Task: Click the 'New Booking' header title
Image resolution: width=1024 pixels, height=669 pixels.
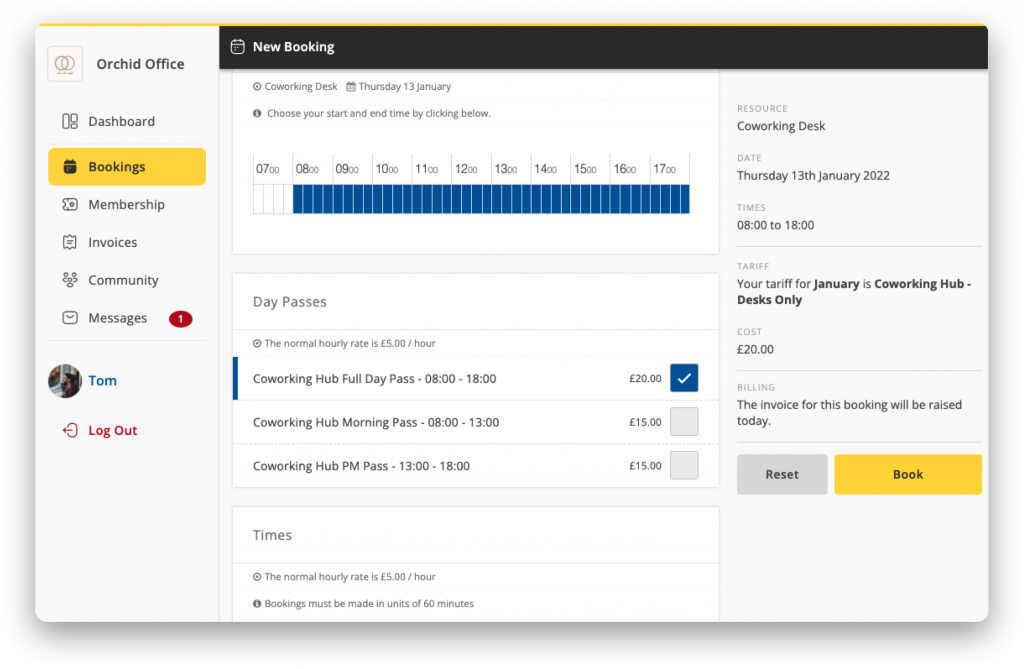Action: click(293, 47)
